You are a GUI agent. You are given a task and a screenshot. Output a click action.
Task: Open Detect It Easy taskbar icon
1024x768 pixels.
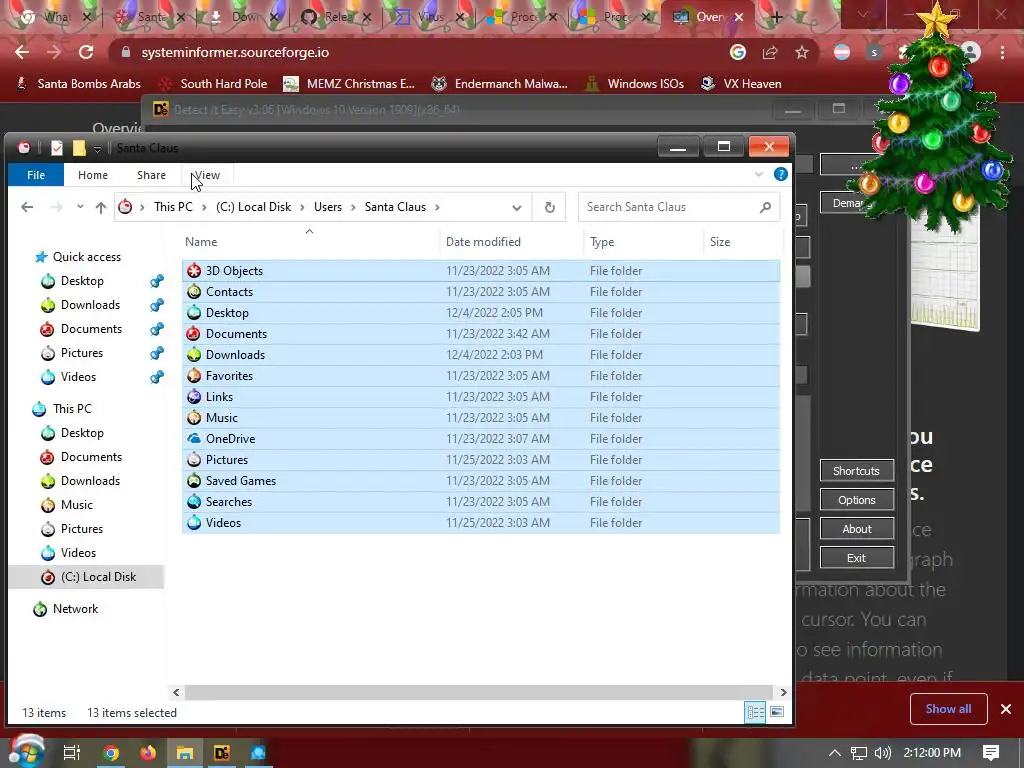(222, 753)
